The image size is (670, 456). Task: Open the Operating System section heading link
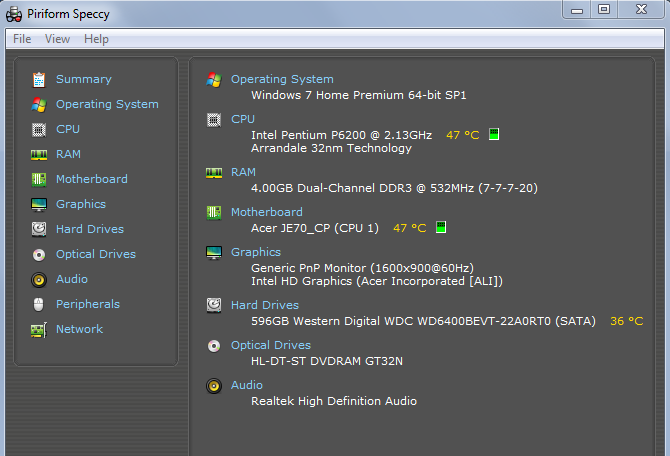[x=282, y=79]
